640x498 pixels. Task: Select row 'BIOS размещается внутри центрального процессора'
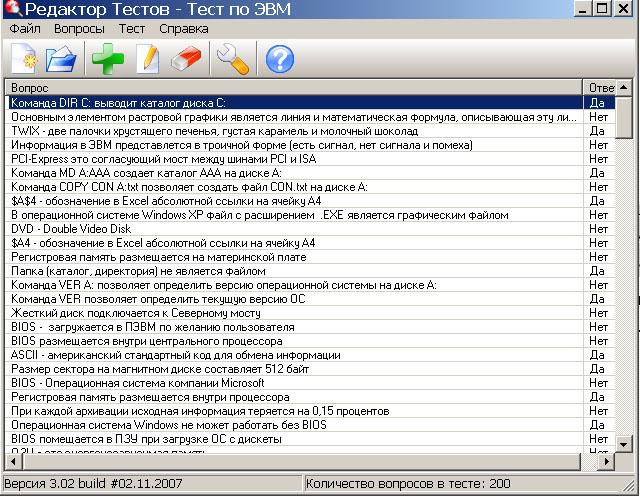310,341
